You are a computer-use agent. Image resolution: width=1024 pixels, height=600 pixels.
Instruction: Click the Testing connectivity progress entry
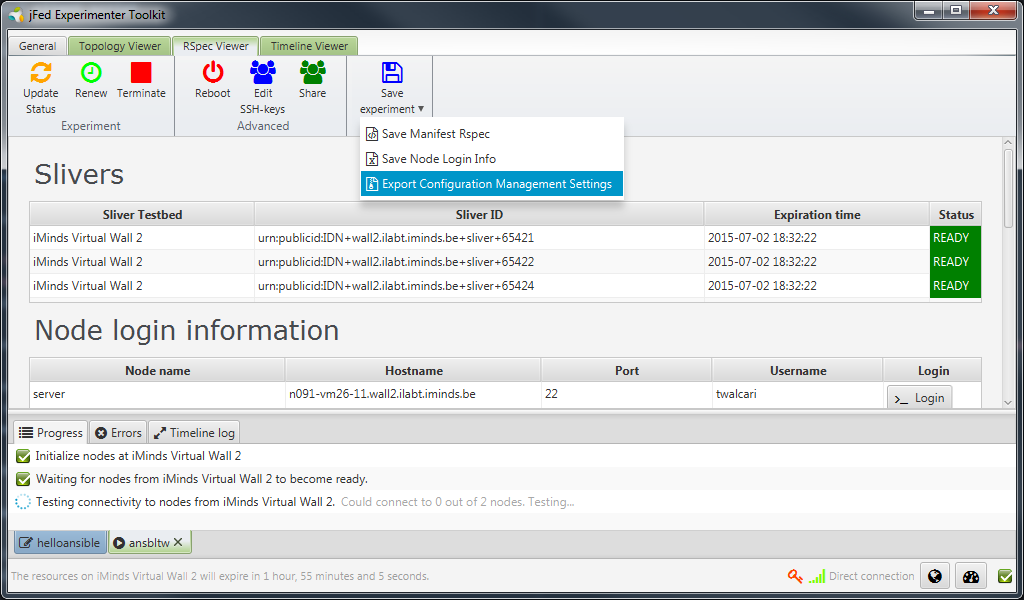click(513, 501)
